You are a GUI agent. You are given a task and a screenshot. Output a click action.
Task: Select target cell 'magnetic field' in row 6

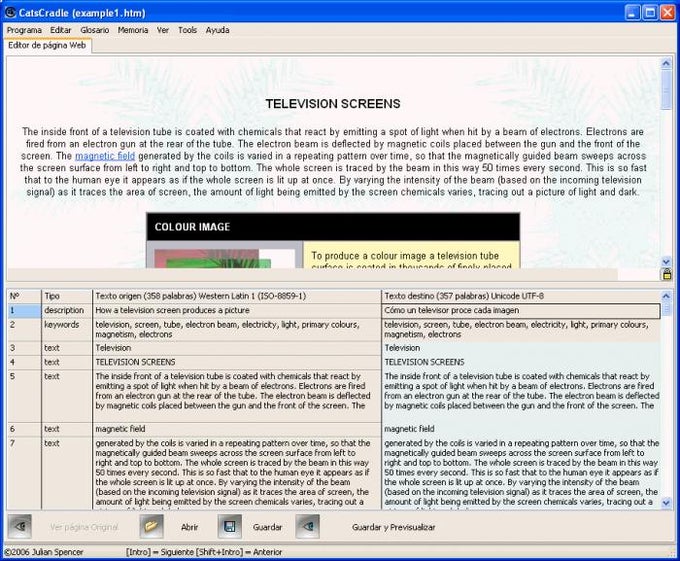(x=521, y=429)
